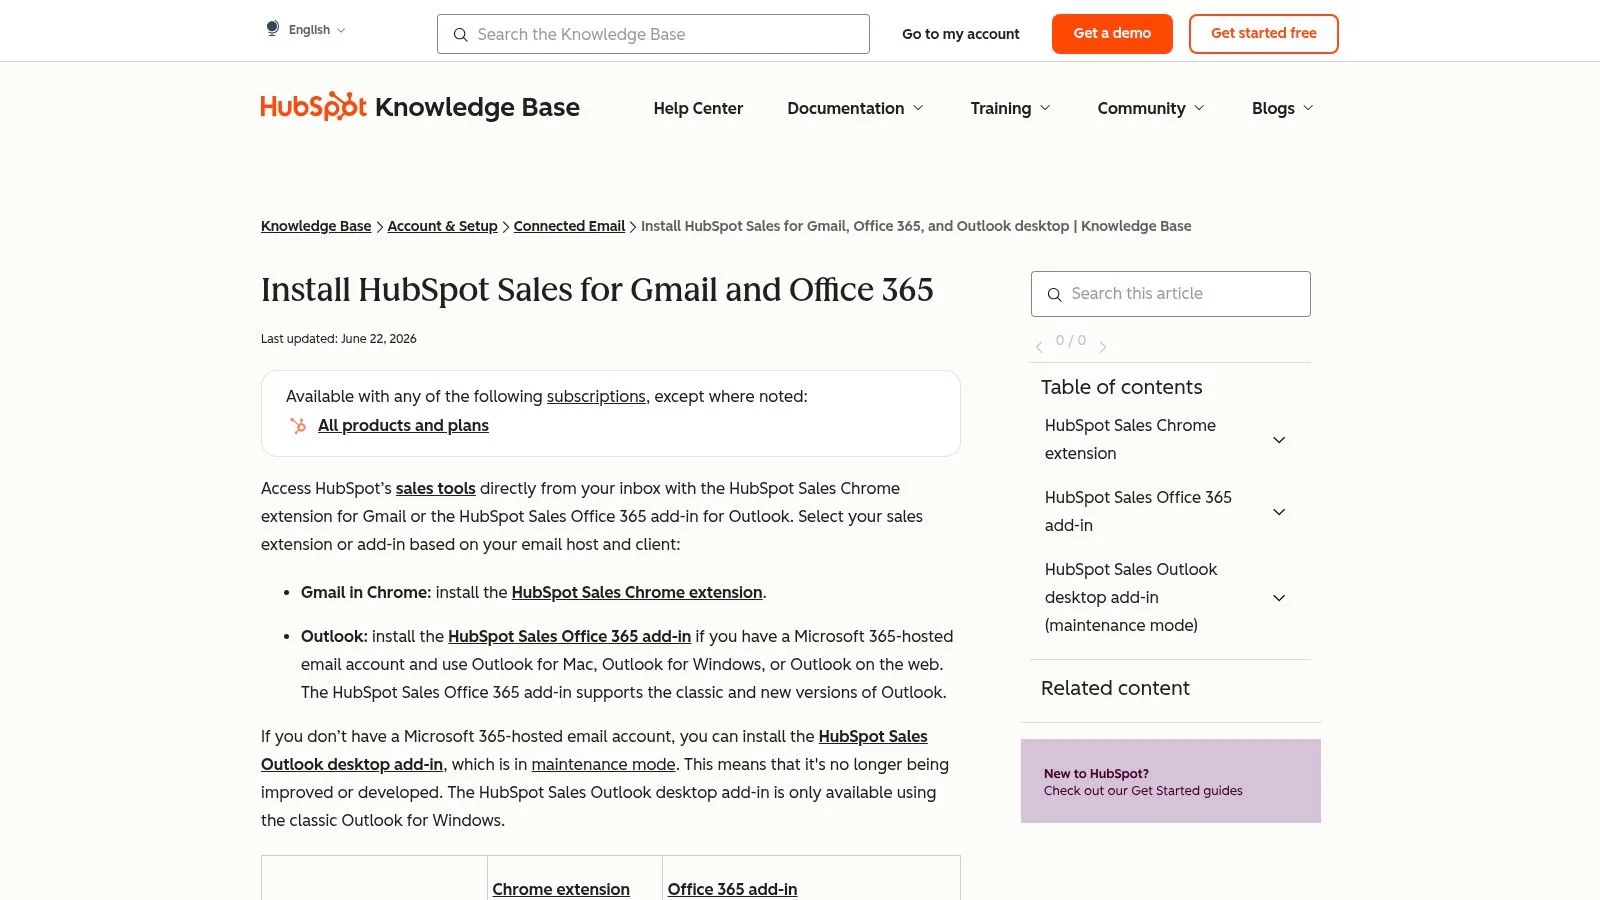Open the maintenance mode link
The width and height of the screenshot is (1600, 900).
pos(603,765)
